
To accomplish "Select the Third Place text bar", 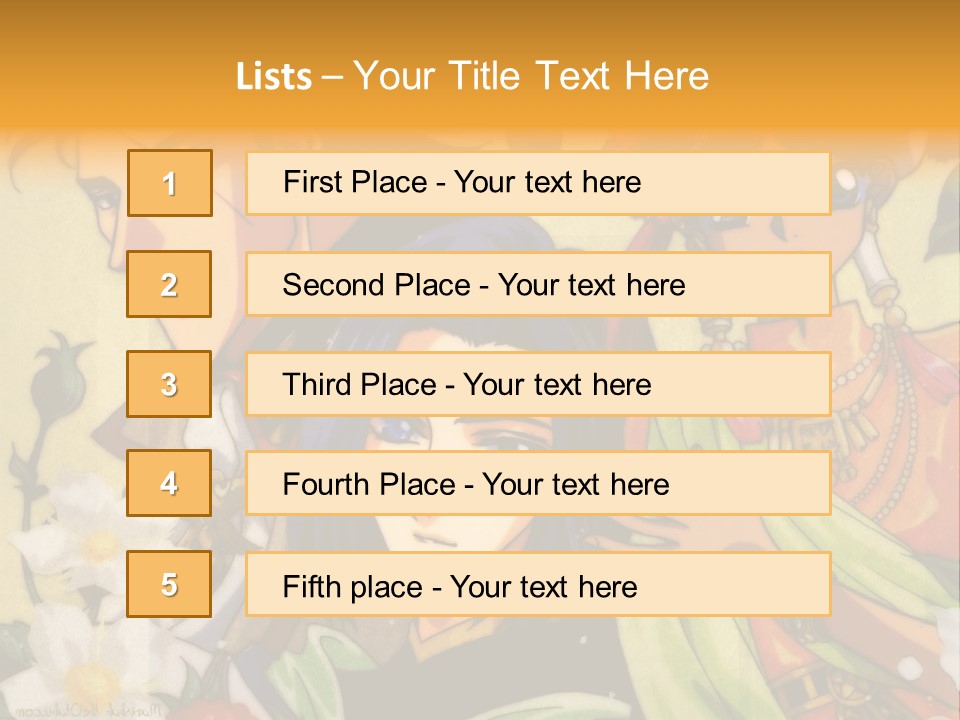I will [x=538, y=384].
